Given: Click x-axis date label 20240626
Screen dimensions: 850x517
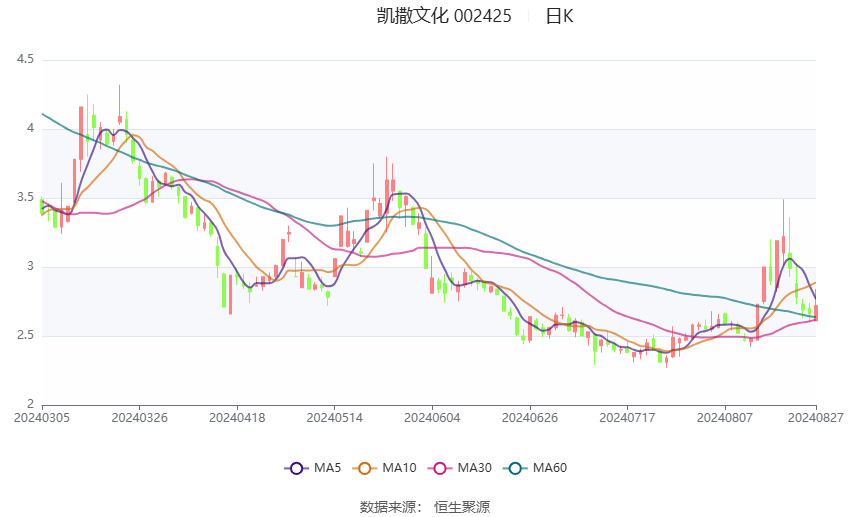Looking at the screenshot, I should pyautogui.click(x=530, y=418).
